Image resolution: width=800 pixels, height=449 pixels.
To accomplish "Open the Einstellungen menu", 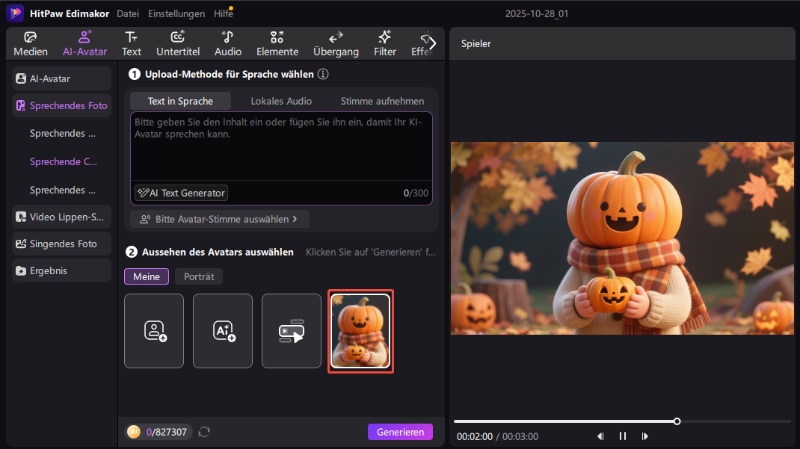I will point(177,14).
